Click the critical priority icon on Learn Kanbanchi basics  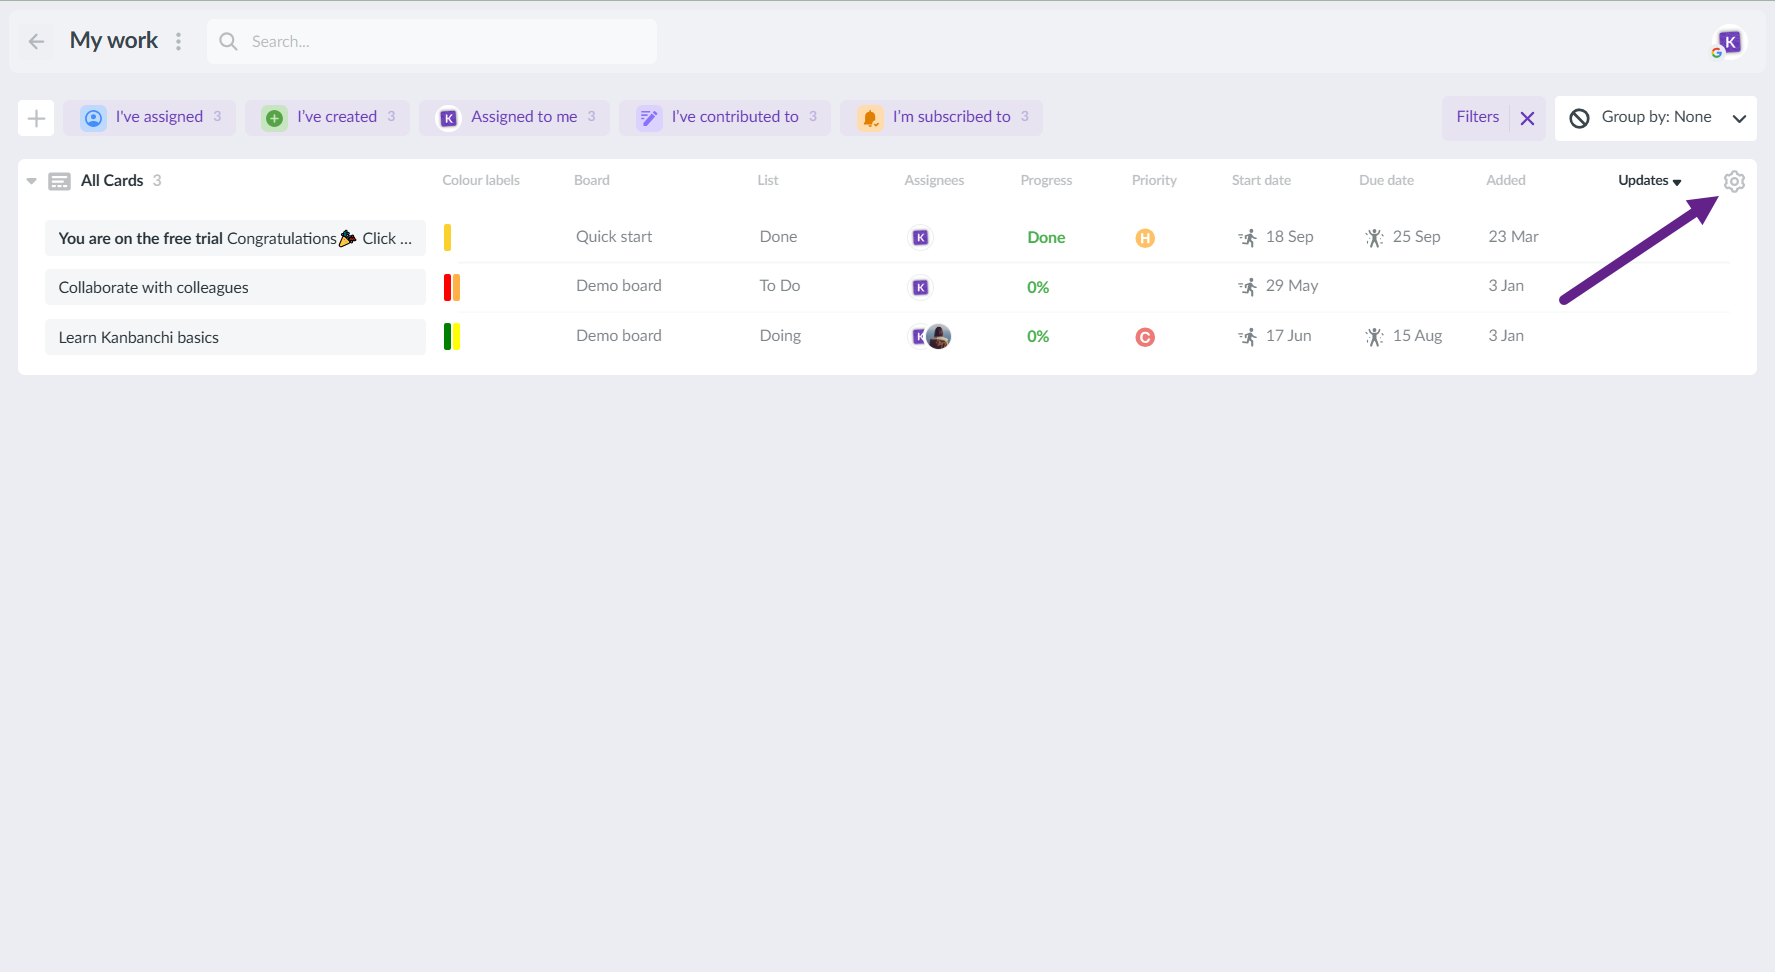coord(1145,337)
